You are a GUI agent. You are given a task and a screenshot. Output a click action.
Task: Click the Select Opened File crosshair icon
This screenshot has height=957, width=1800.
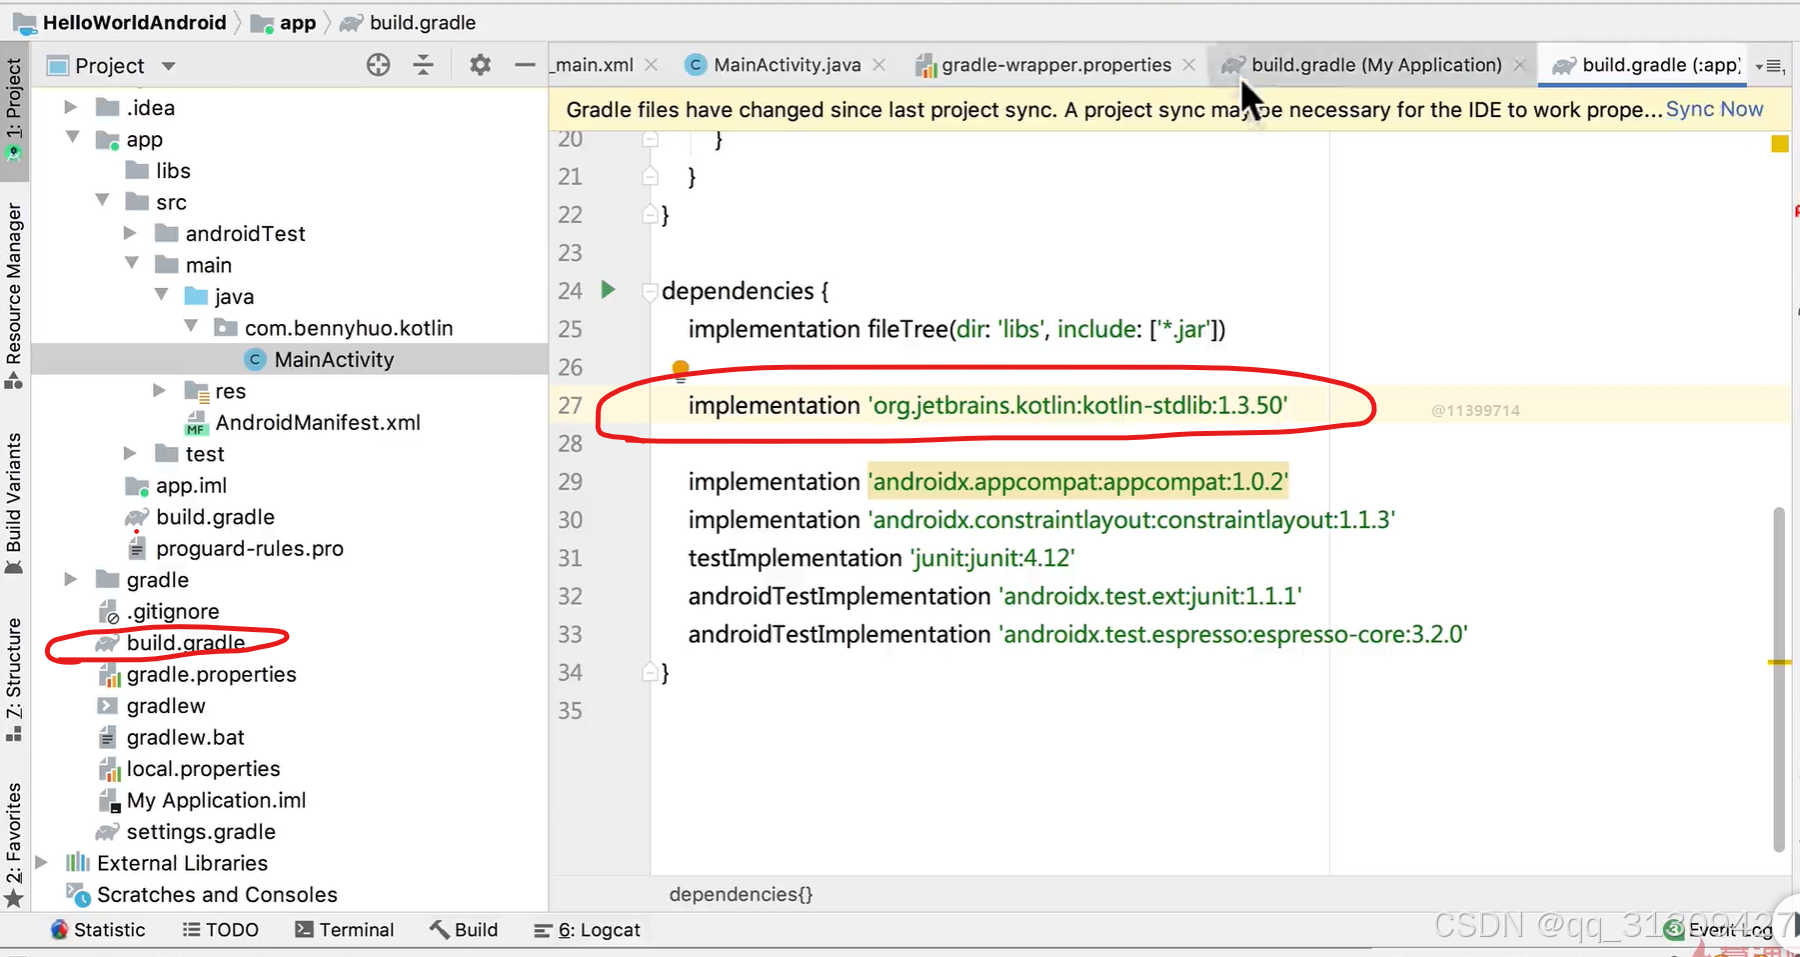click(378, 65)
